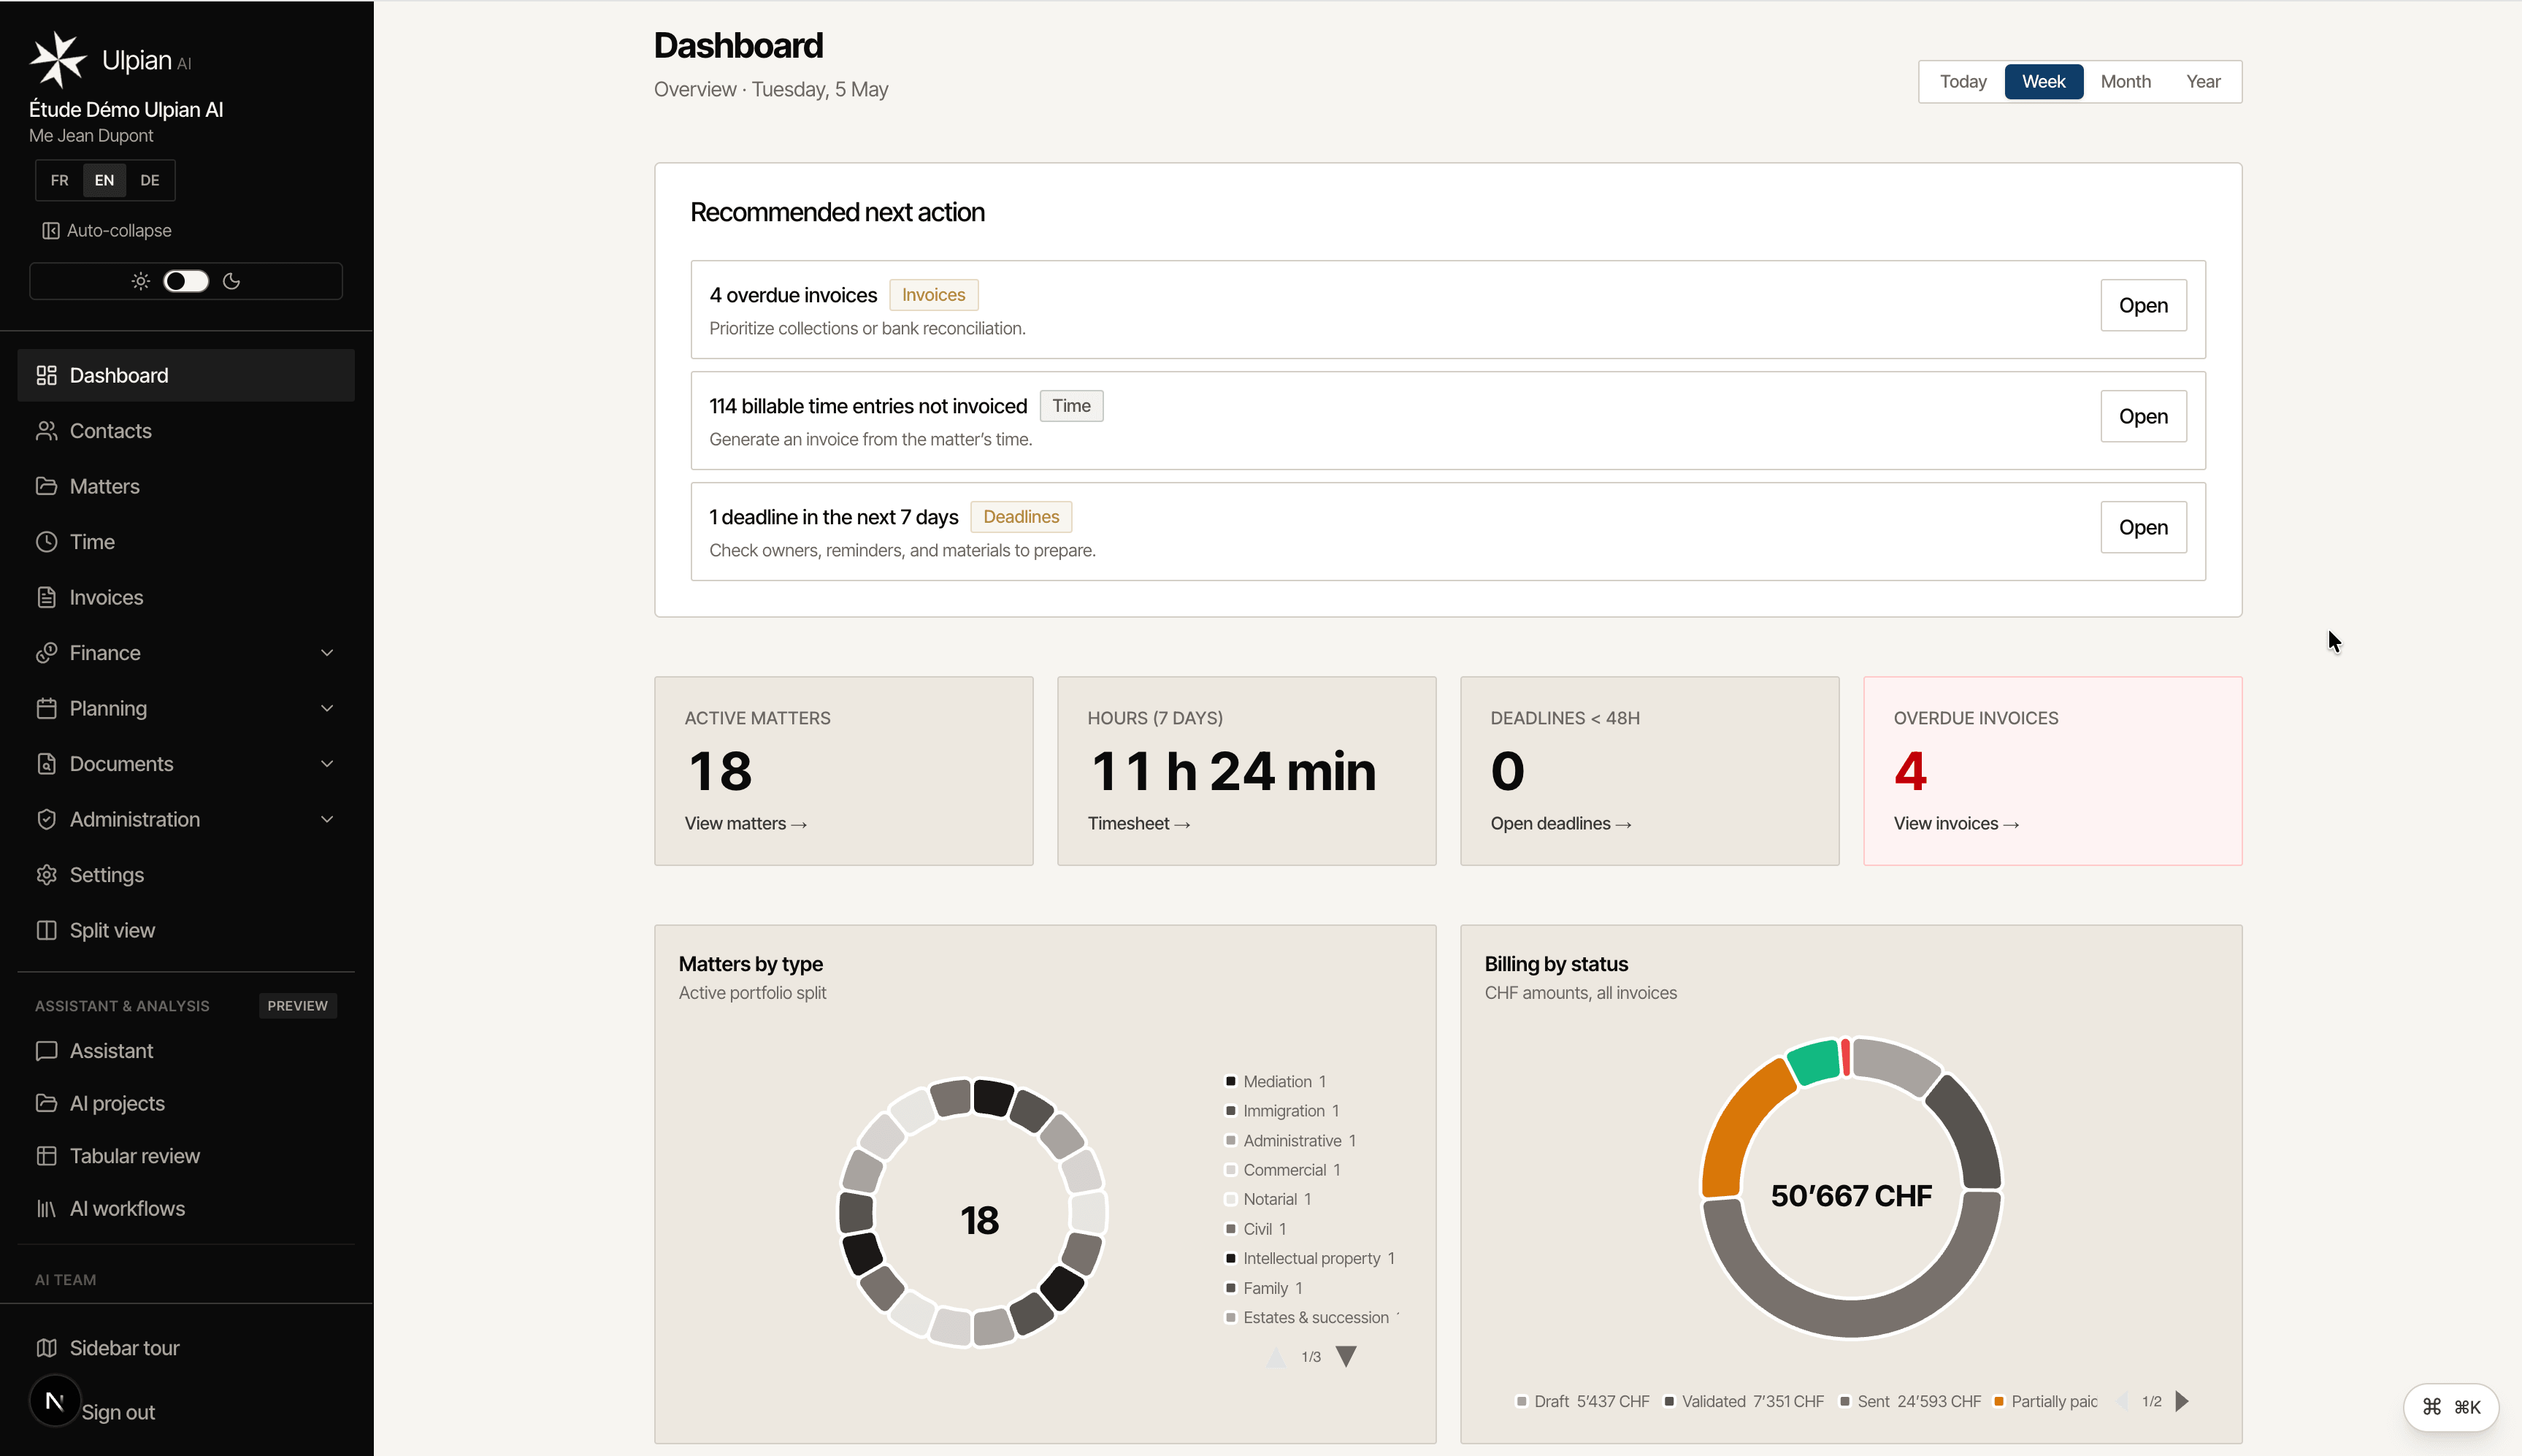Click the Matters folder icon
This screenshot has height=1456, width=2522.
click(x=46, y=486)
